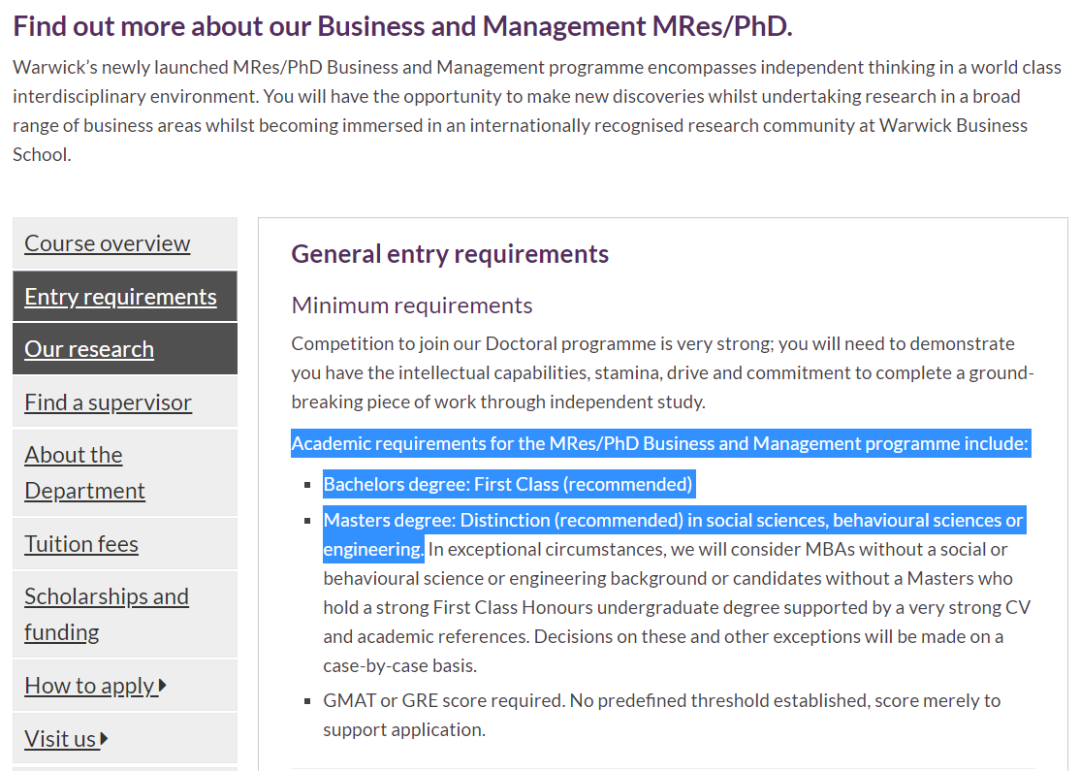1080x771 pixels.
Task: Open Scholarships and funding page
Action: point(106,614)
